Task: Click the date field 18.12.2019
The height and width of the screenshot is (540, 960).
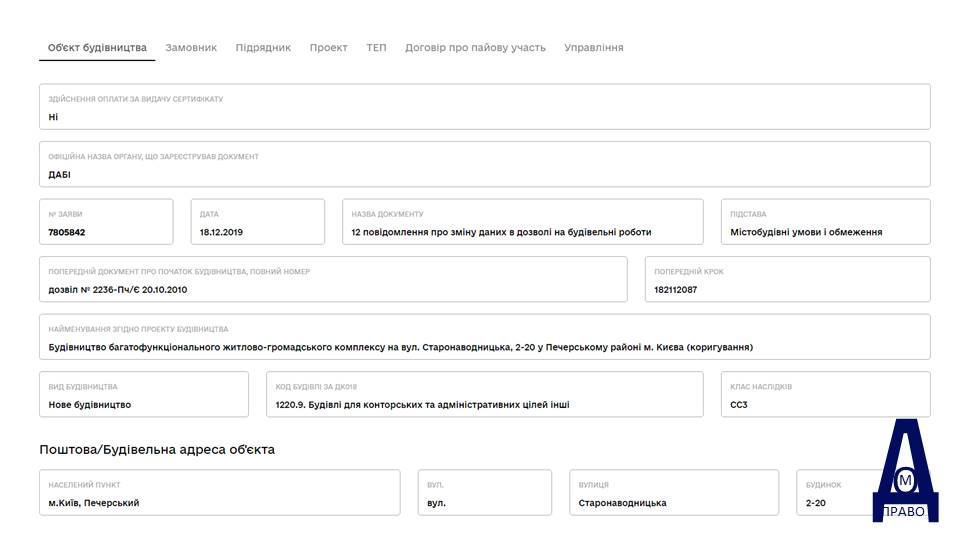Action: (258, 222)
